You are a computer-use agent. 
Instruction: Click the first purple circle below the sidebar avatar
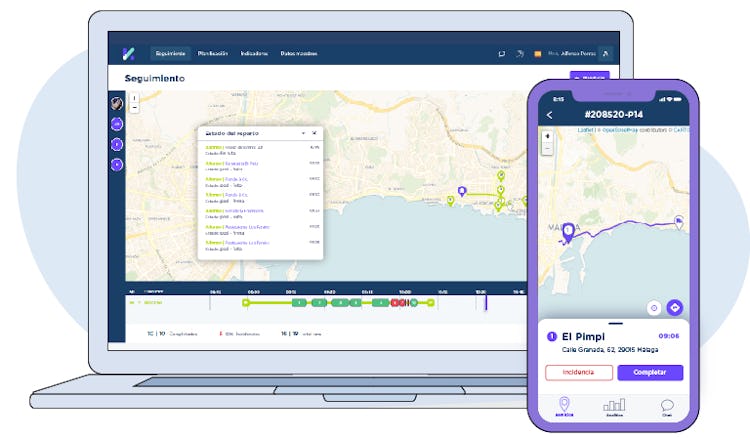point(117,124)
